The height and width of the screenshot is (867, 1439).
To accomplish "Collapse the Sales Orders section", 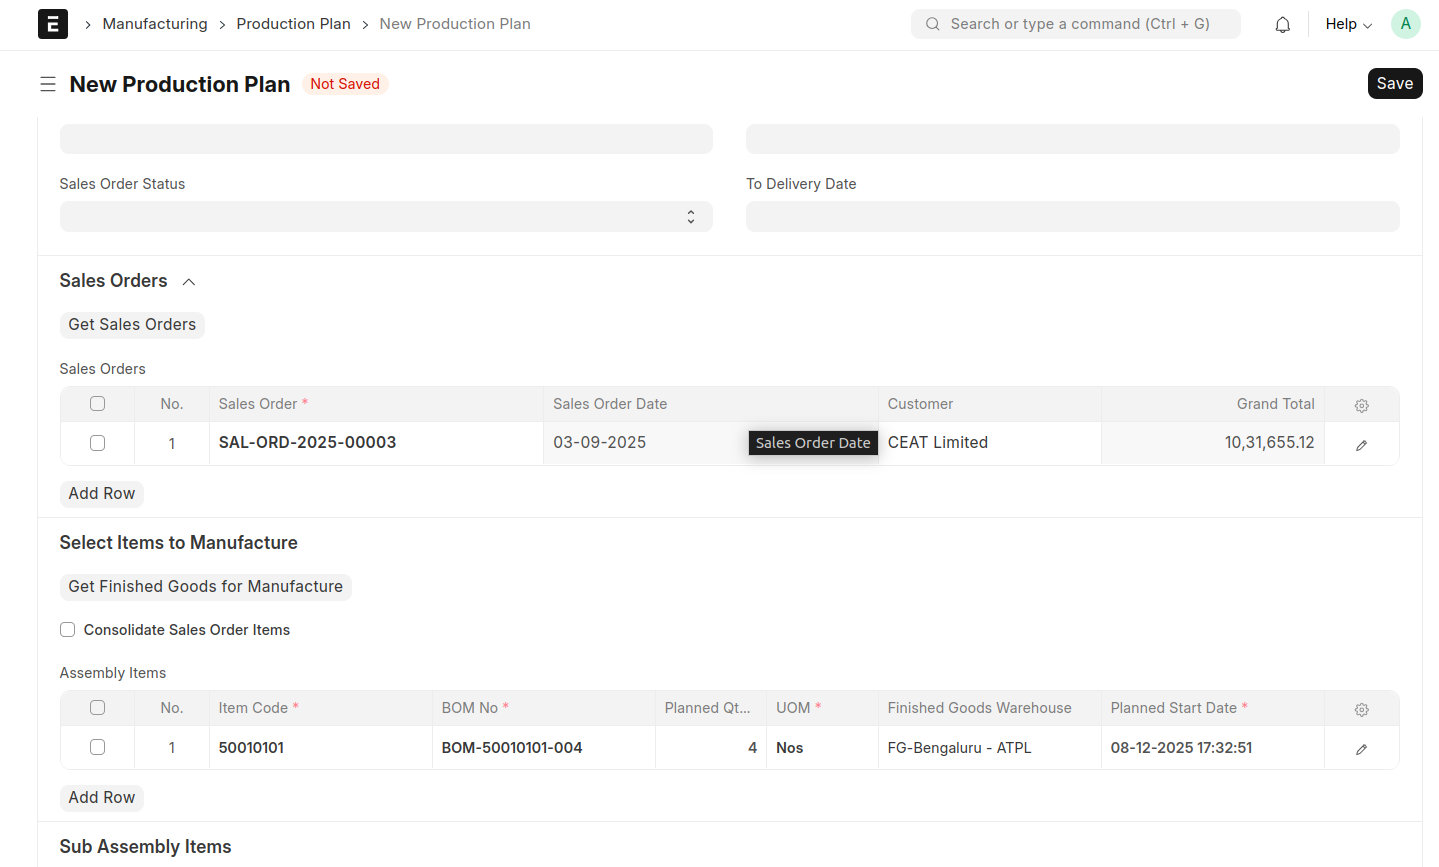I will pyautogui.click(x=188, y=282).
